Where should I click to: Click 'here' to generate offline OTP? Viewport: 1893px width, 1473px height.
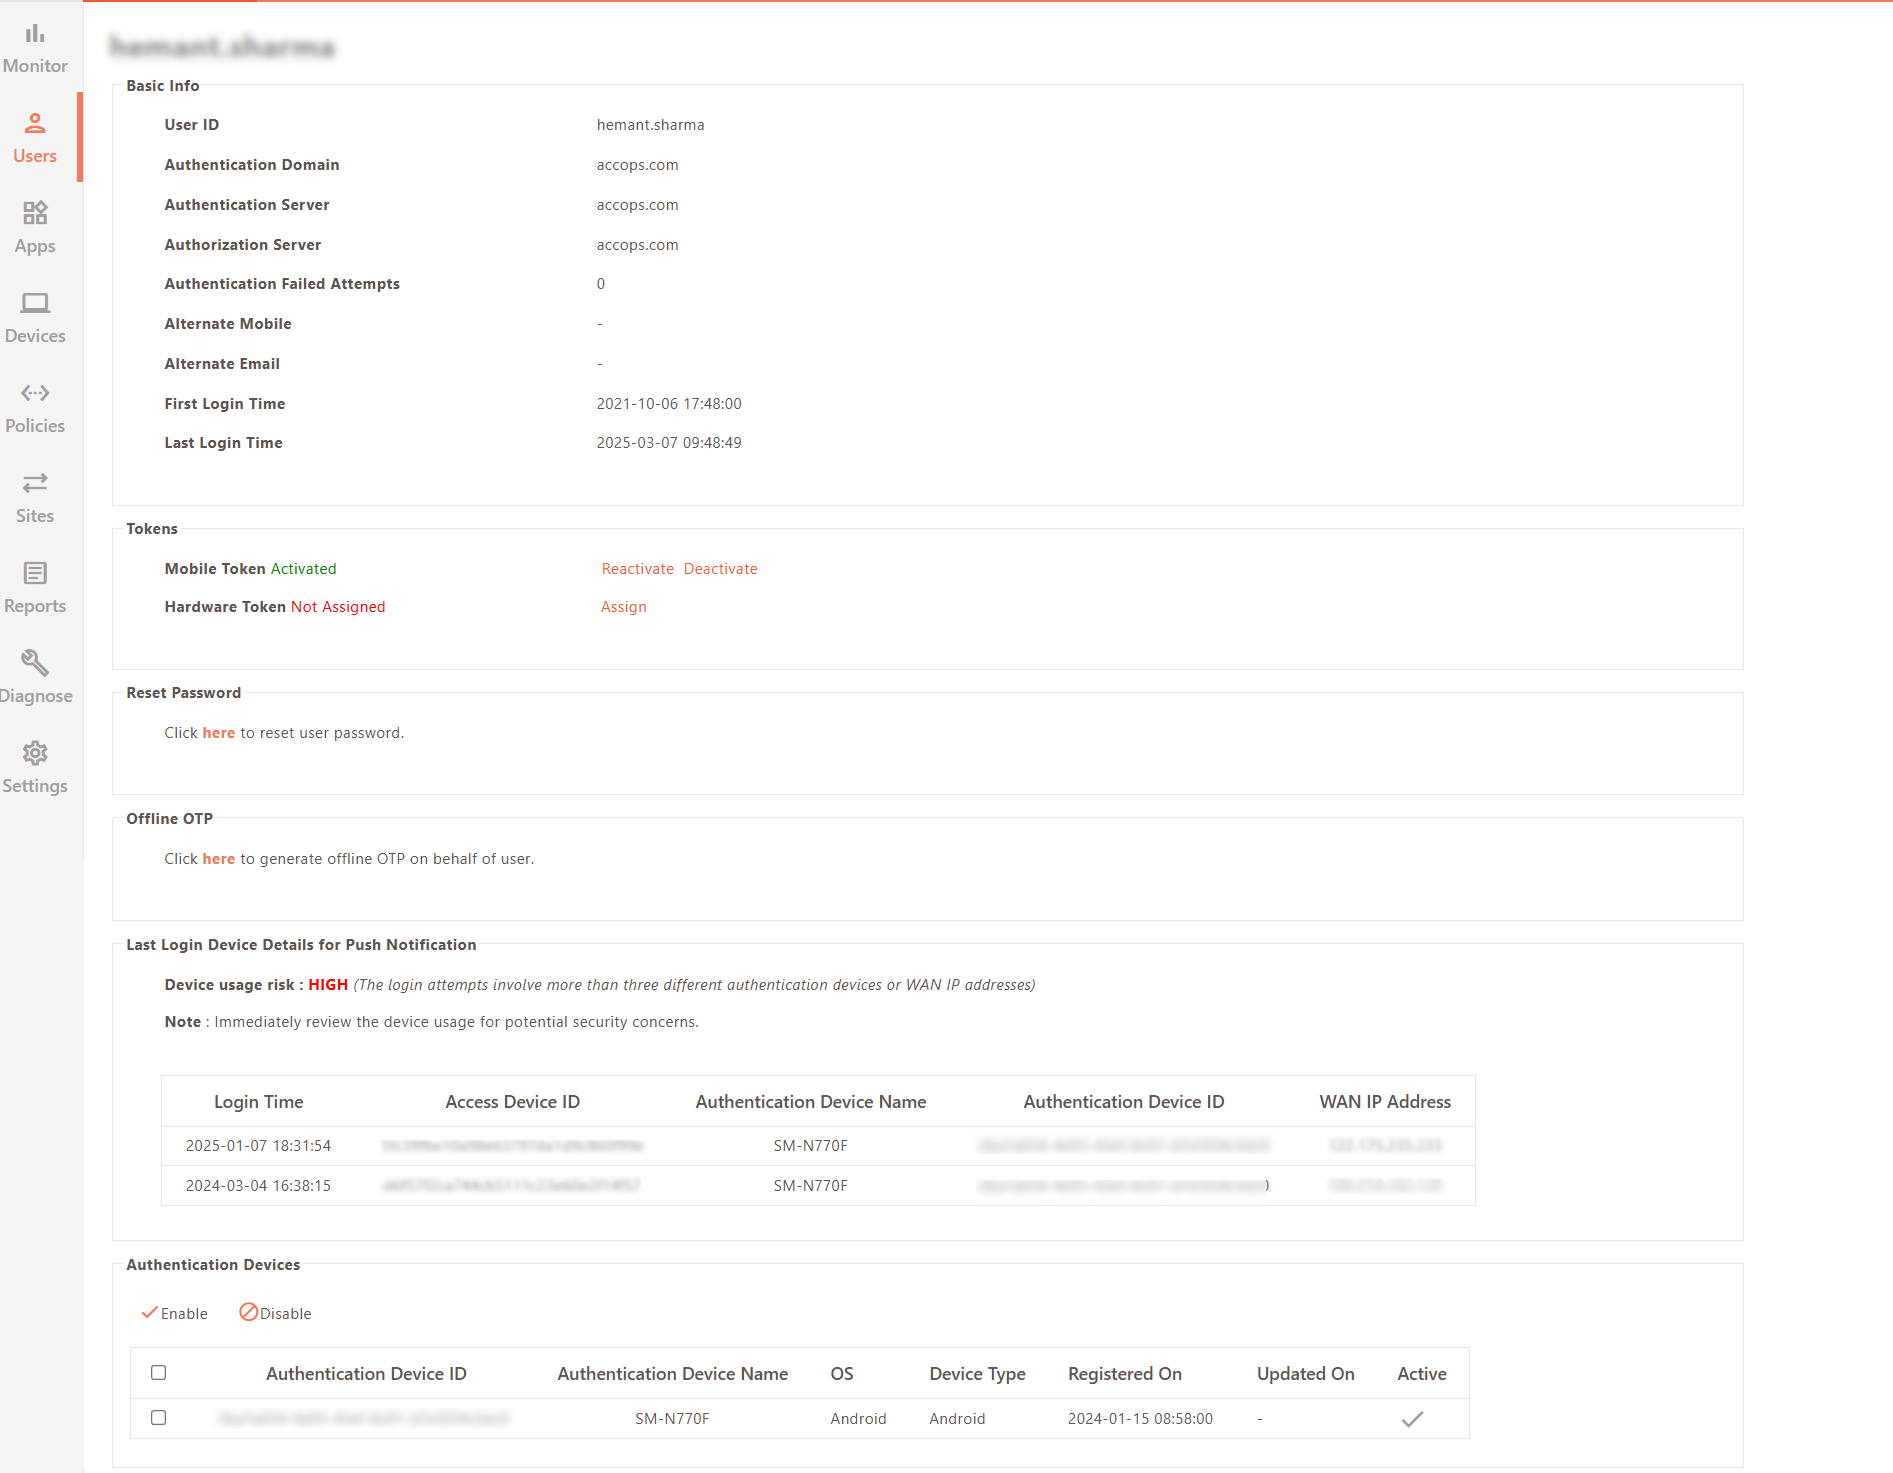[x=218, y=859]
